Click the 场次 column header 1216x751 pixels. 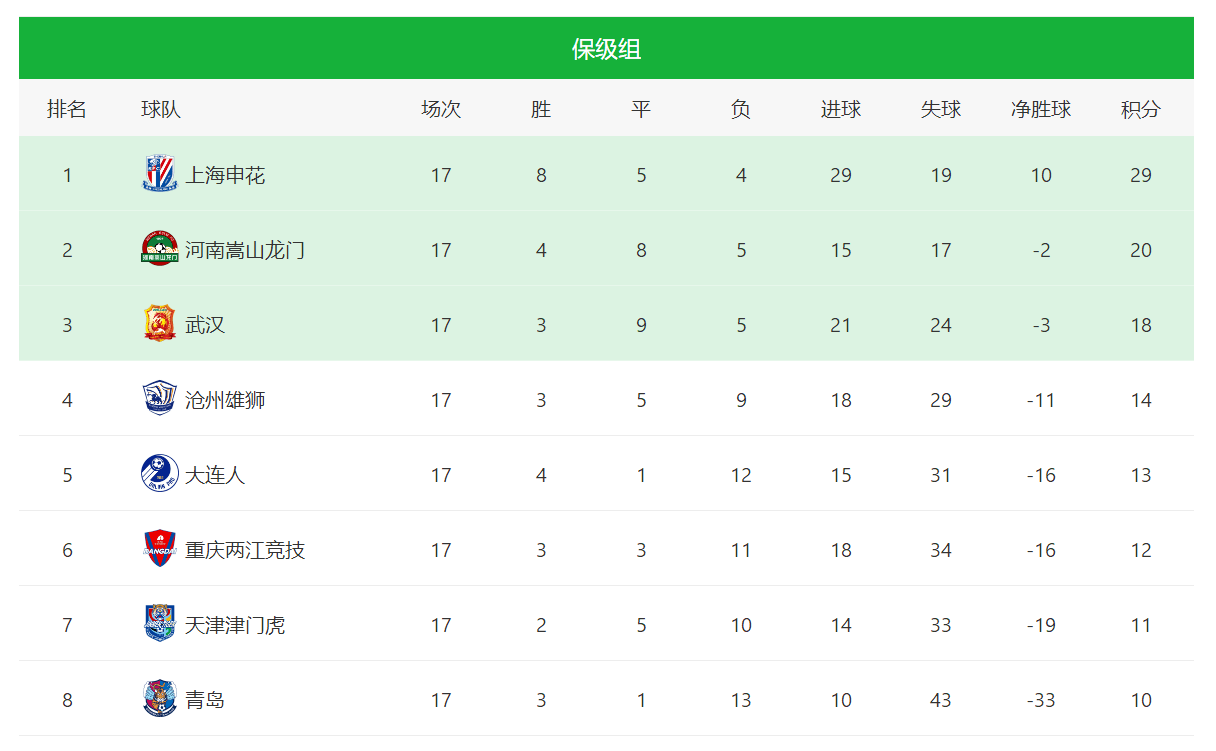pyautogui.click(x=441, y=109)
